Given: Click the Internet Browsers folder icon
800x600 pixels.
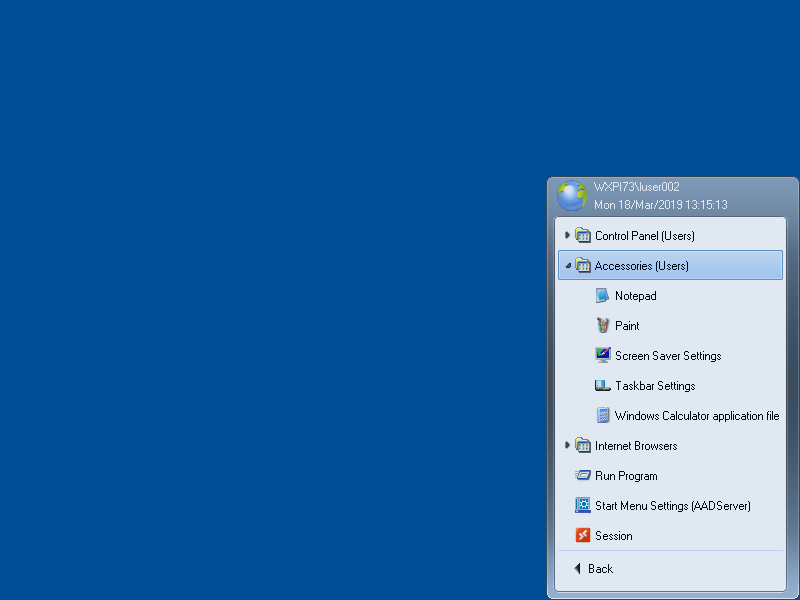Looking at the screenshot, I should pyautogui.click(x=583, y=446).
